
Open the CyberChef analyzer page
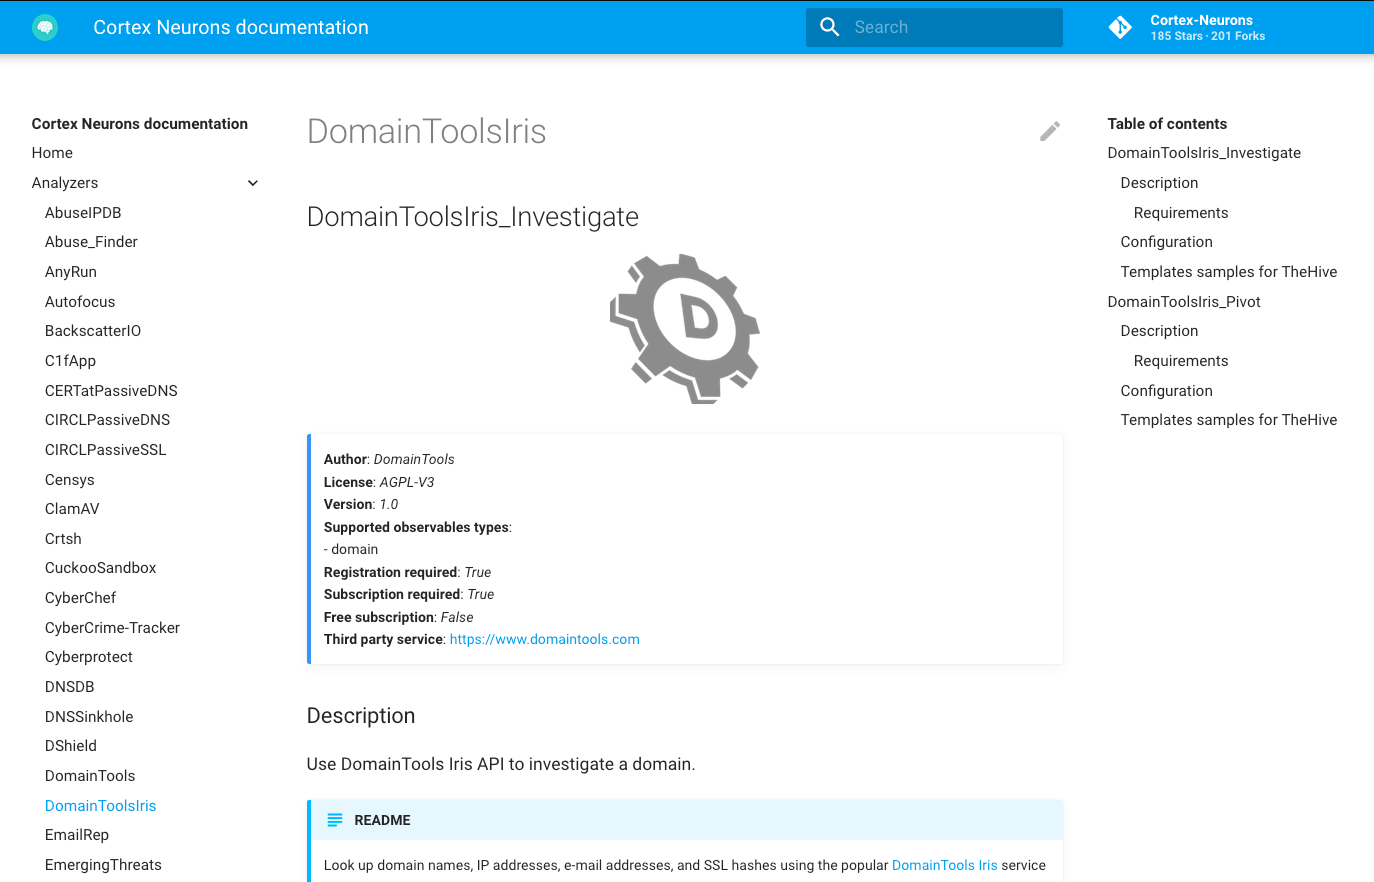80,598
